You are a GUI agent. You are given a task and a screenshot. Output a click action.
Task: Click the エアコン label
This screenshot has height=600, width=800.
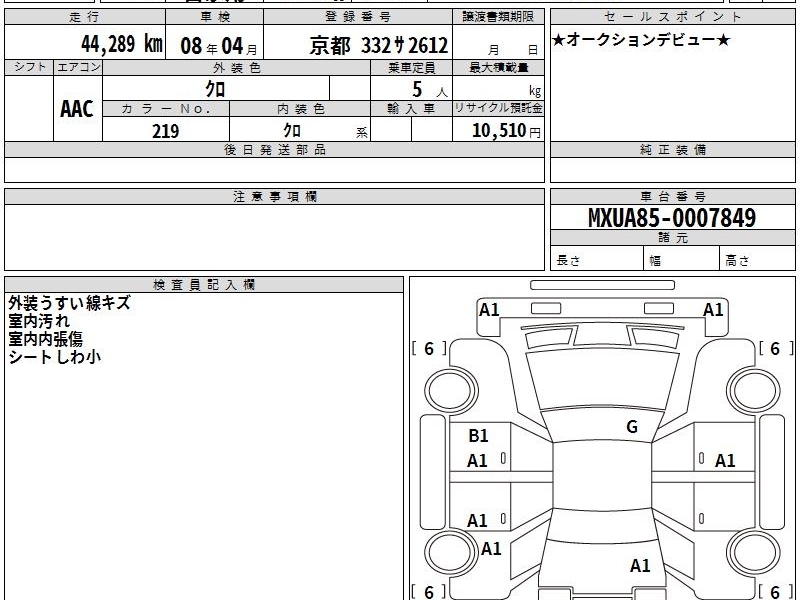click(78, 67)
